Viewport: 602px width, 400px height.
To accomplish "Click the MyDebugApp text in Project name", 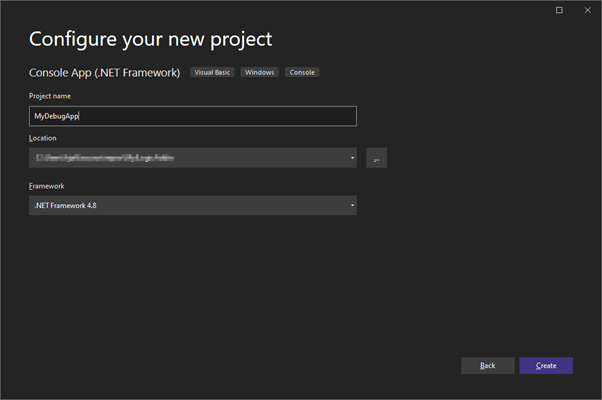I will pos(55,117).
